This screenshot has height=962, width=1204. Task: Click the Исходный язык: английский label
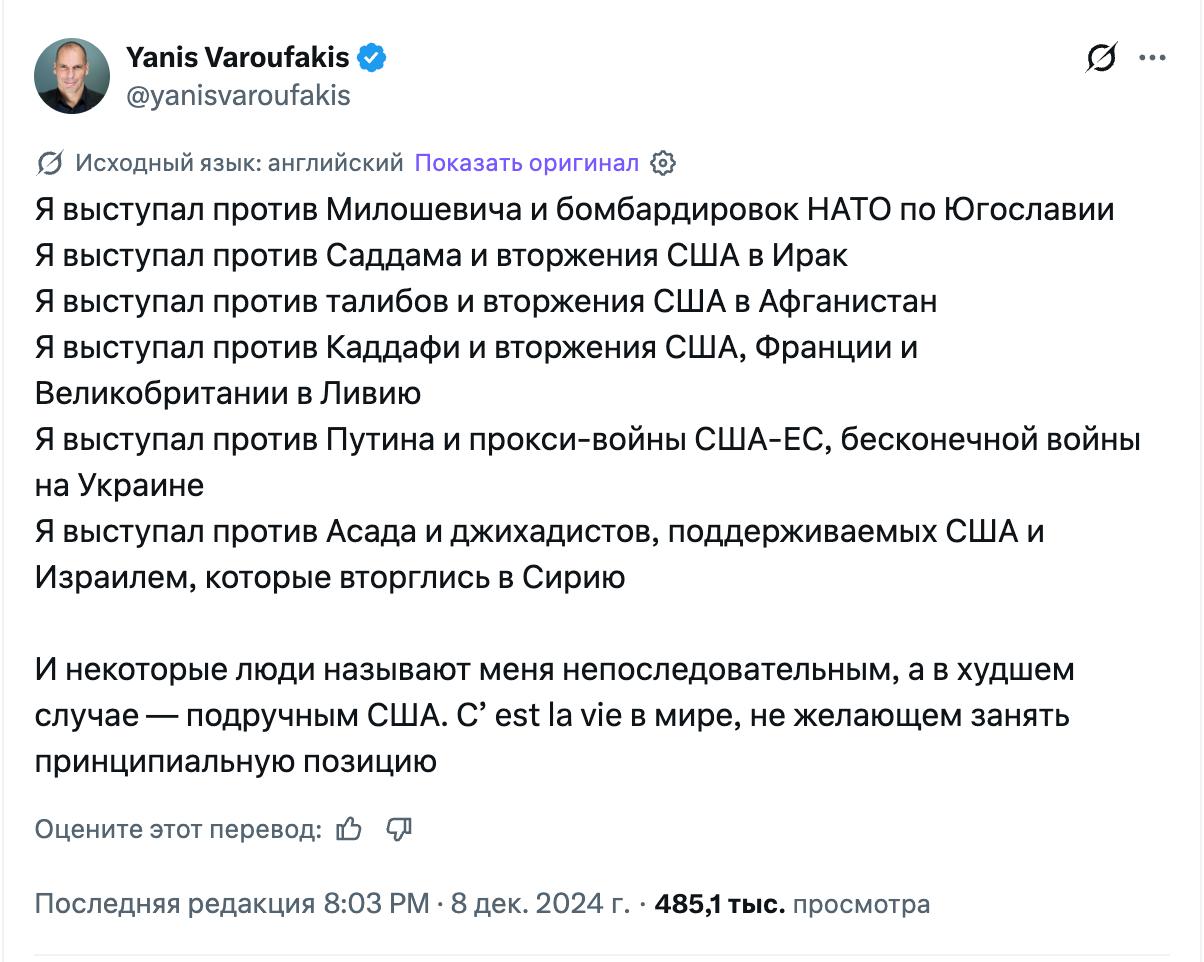click(x=240, y=163)
